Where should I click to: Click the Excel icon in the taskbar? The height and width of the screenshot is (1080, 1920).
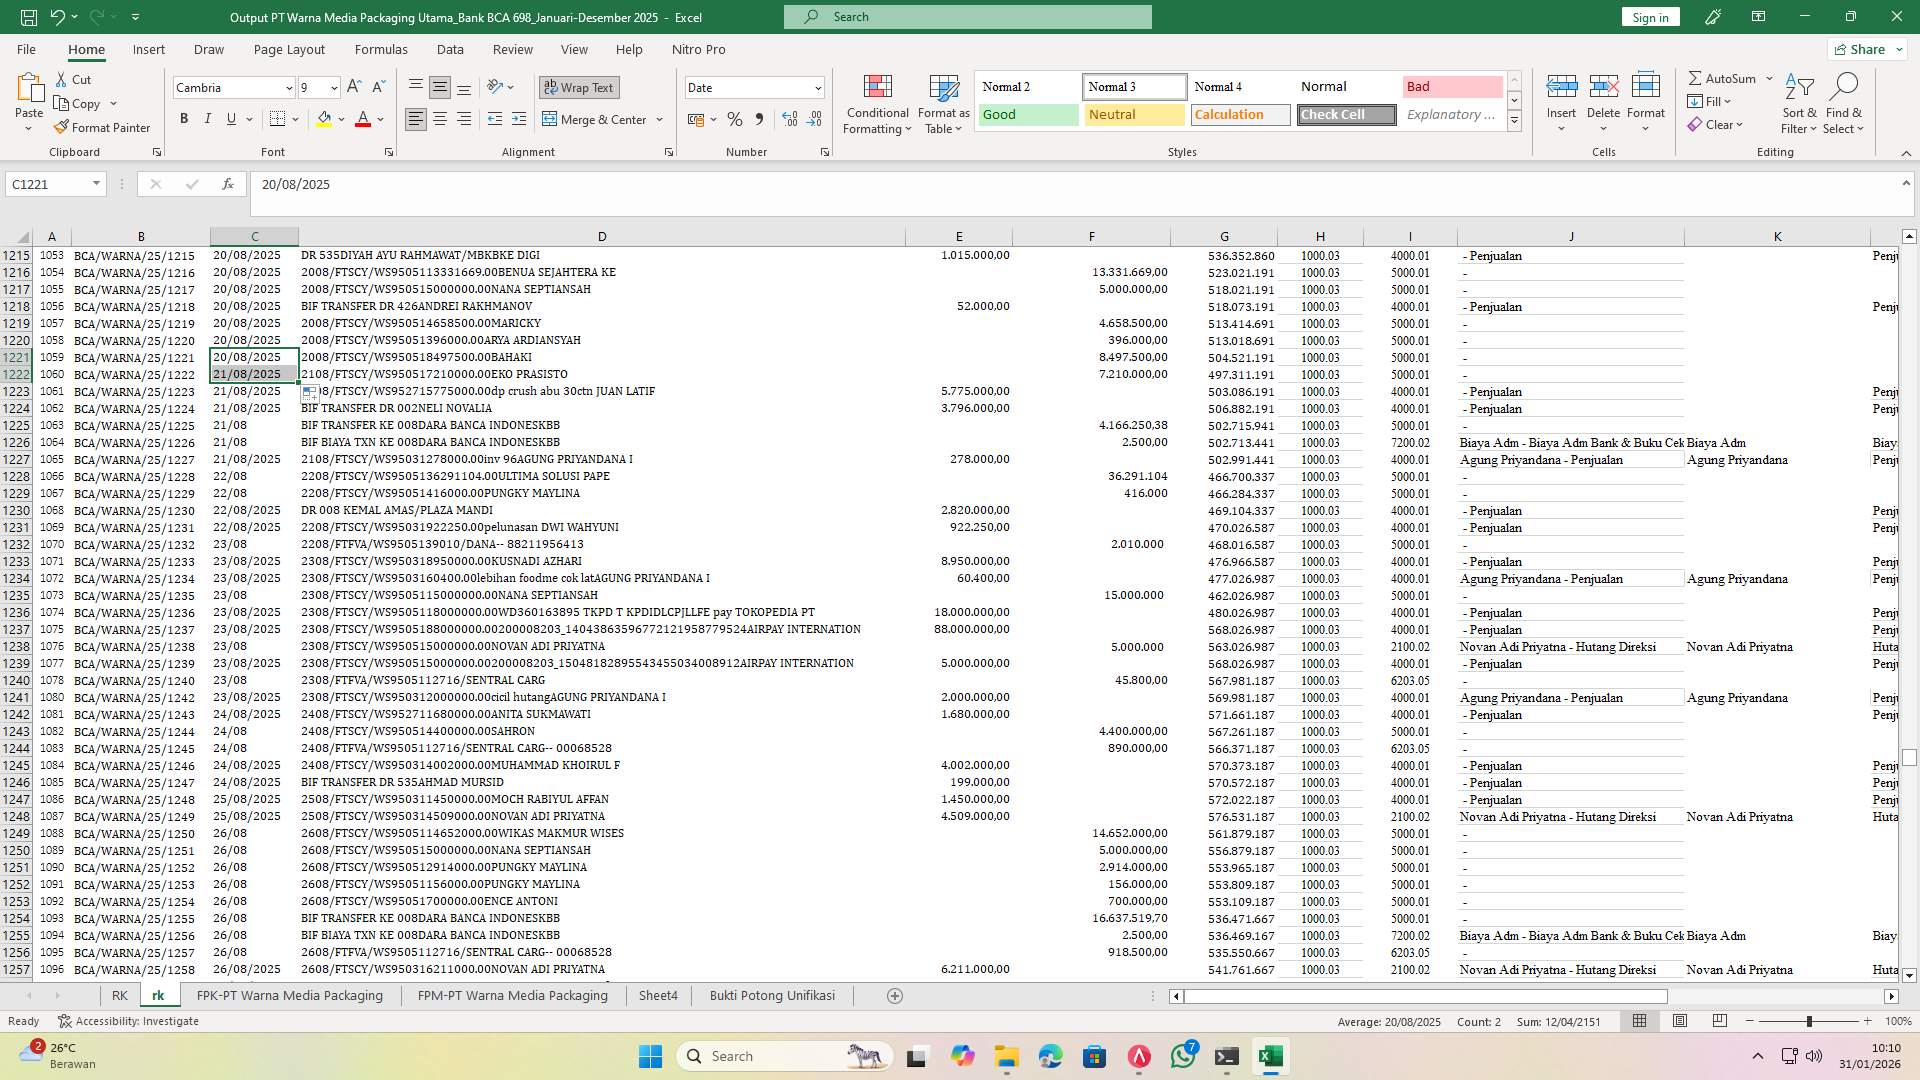[1271, 1056]
